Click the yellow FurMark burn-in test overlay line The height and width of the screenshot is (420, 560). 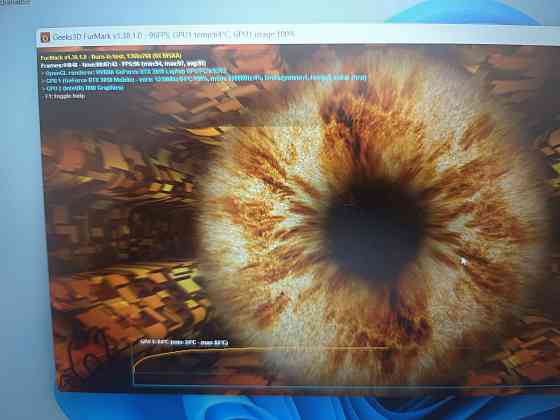click(x=111, y=56)
